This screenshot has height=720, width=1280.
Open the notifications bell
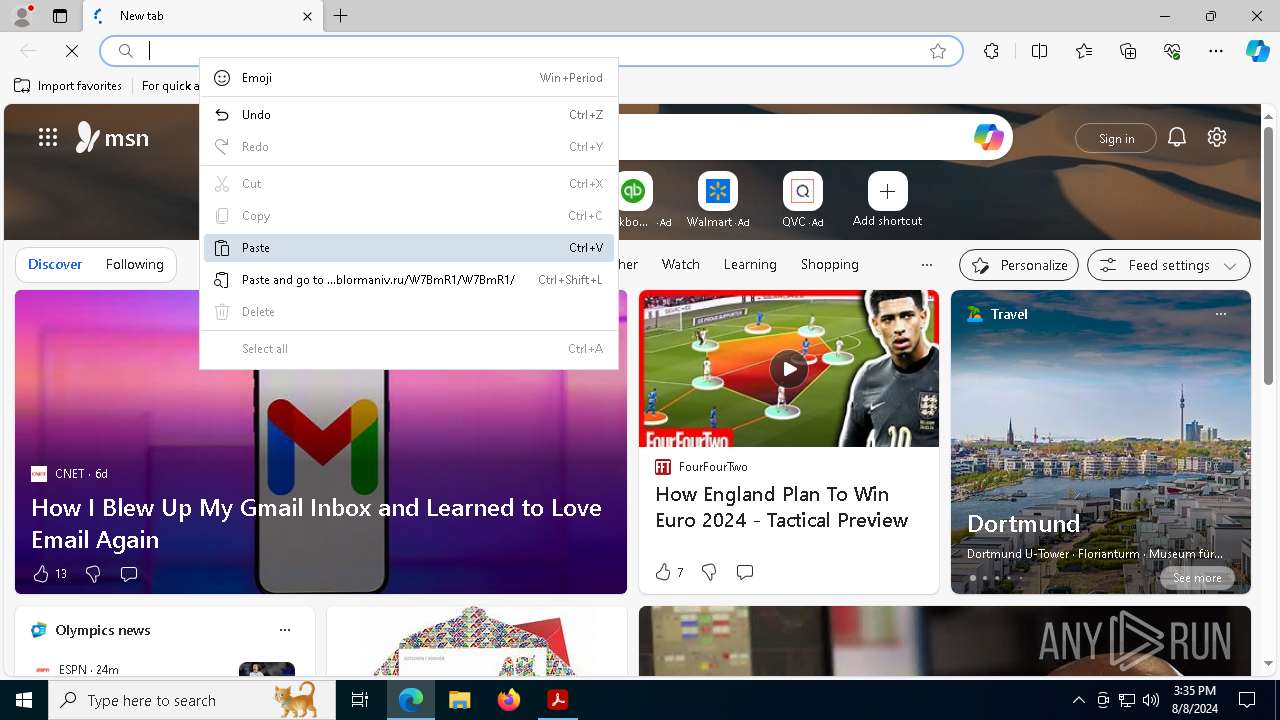point(1177,138)
